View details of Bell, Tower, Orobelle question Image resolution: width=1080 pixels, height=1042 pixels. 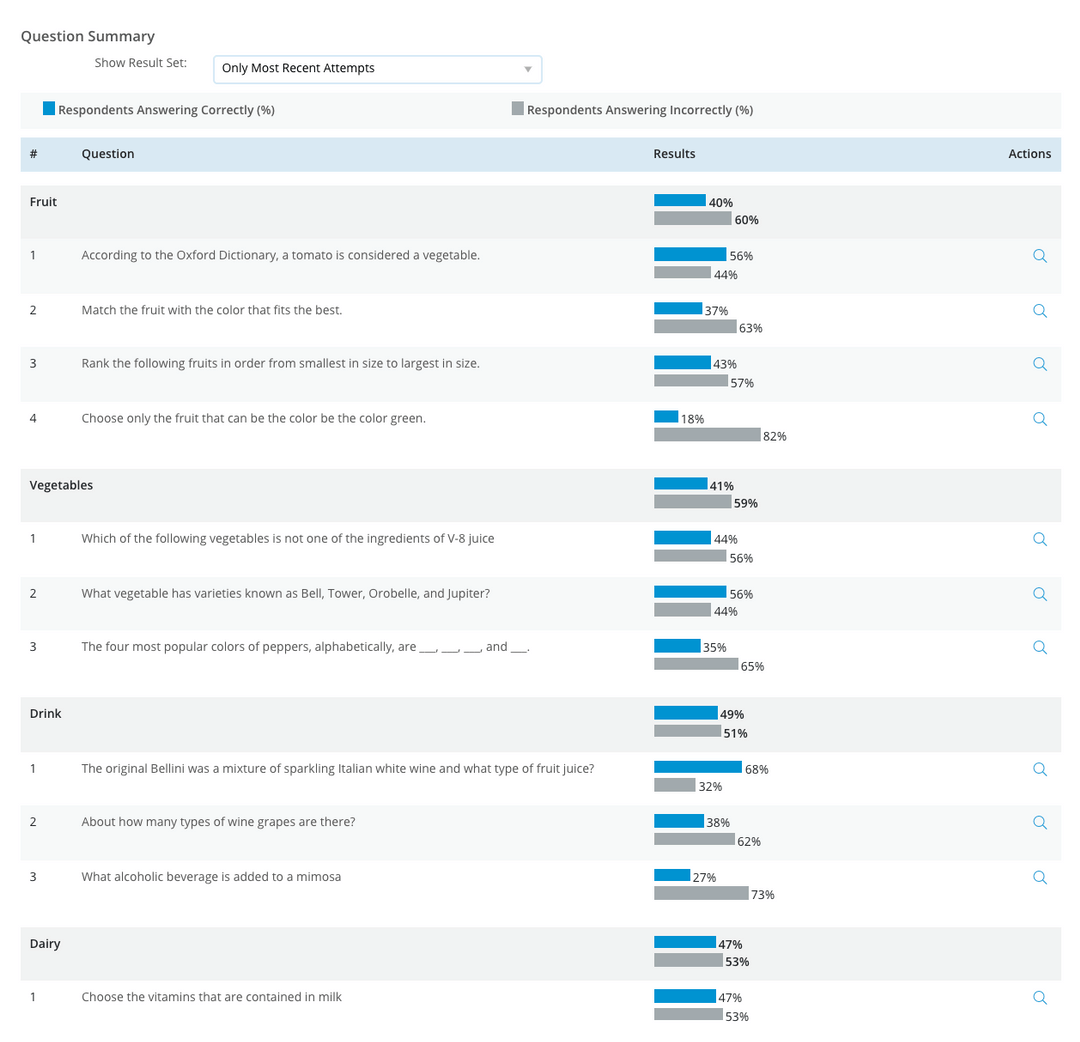pos(1040,594)
